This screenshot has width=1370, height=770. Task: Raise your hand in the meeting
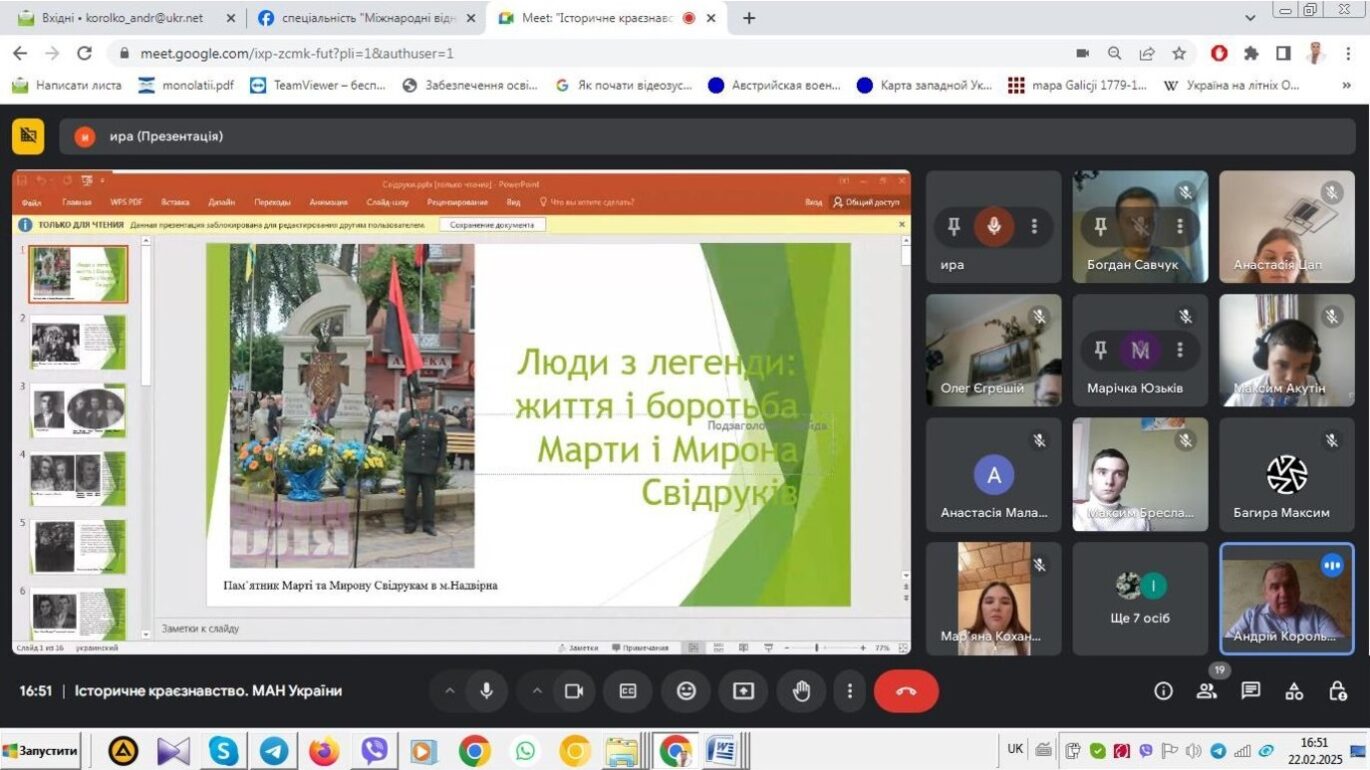[801, 691]
